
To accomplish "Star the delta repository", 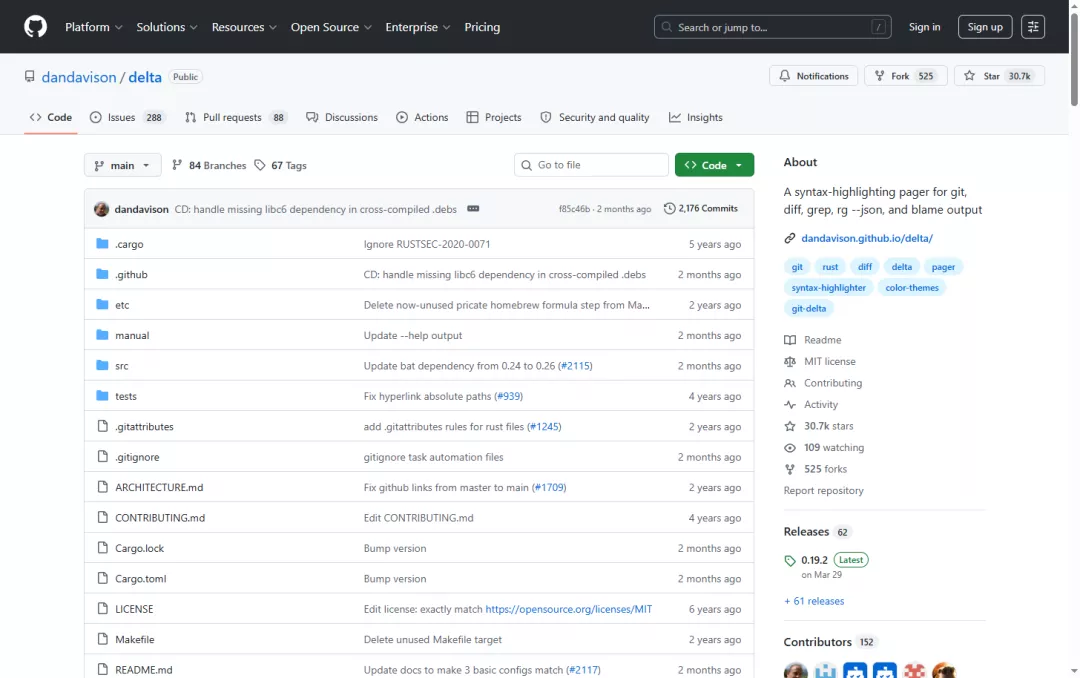I will pyautogui.click(x=999, y=76).
